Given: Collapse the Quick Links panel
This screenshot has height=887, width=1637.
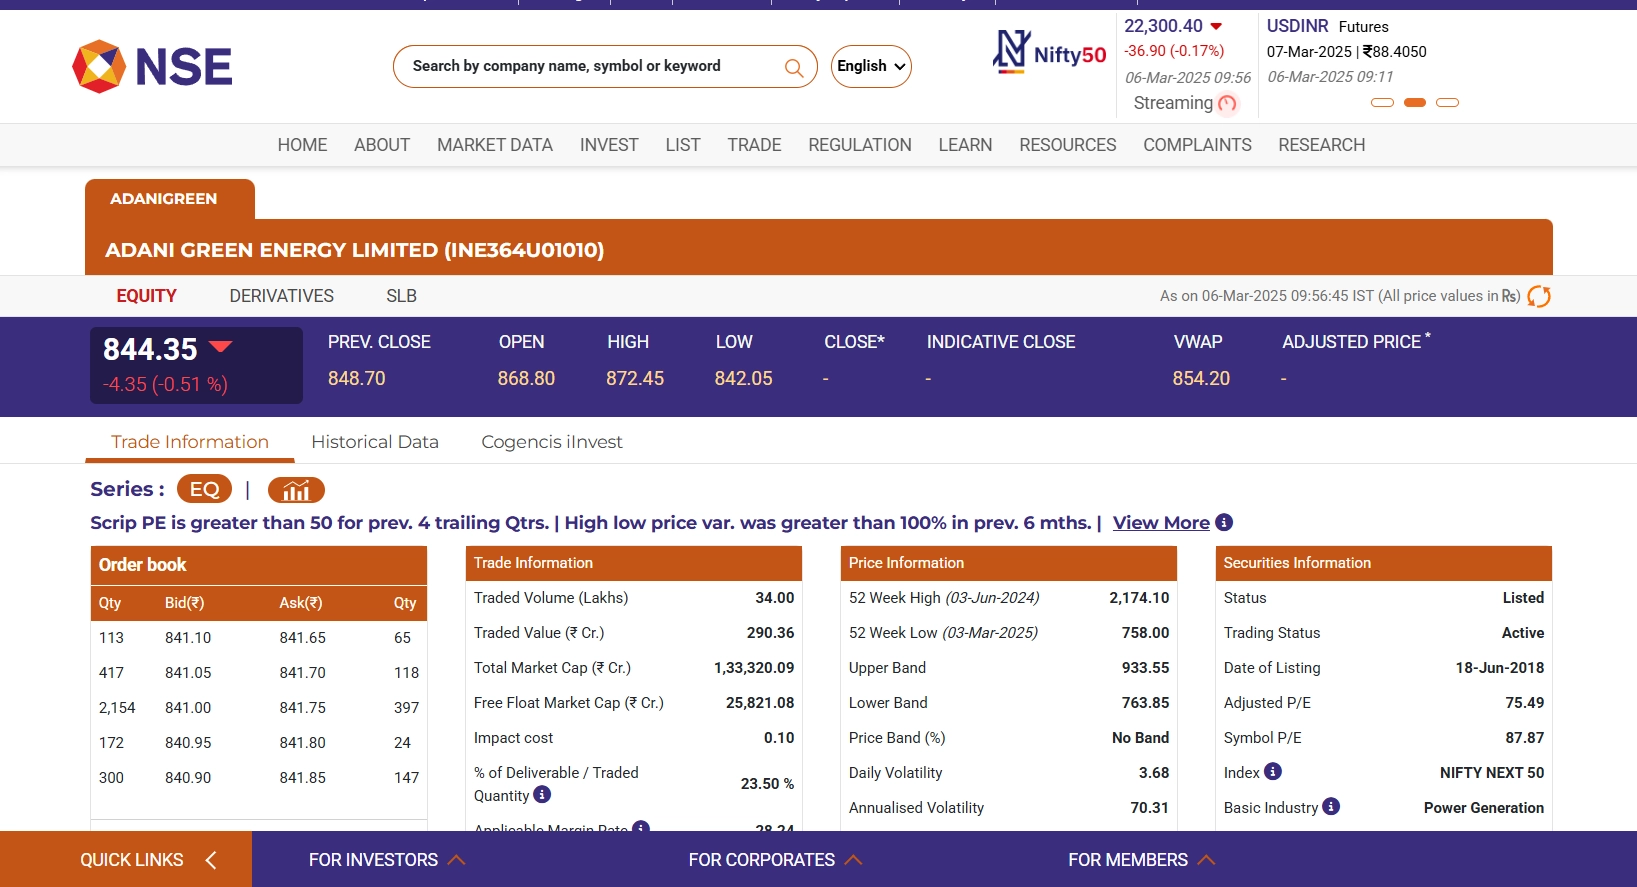Looking at the screenshot, I should [211, 860].
